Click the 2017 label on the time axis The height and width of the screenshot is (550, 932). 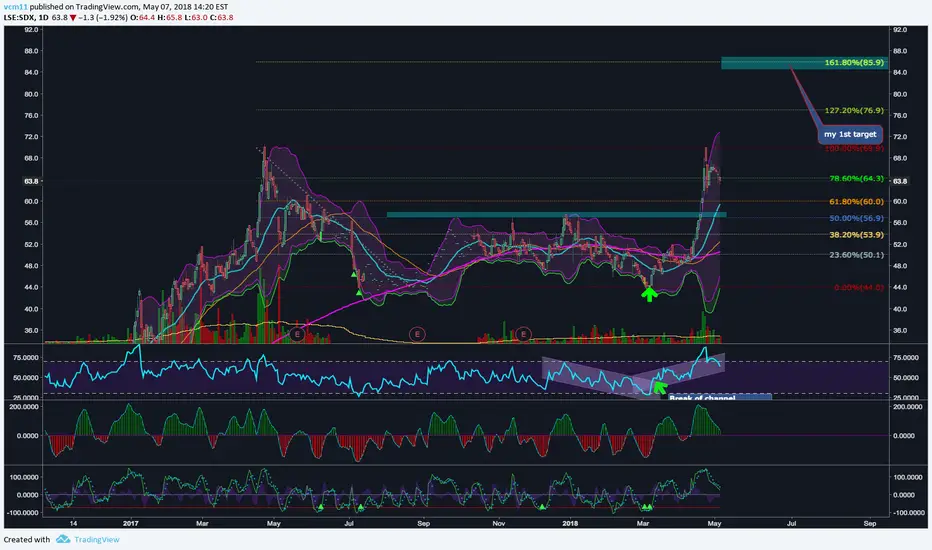[x=131, y=524]
